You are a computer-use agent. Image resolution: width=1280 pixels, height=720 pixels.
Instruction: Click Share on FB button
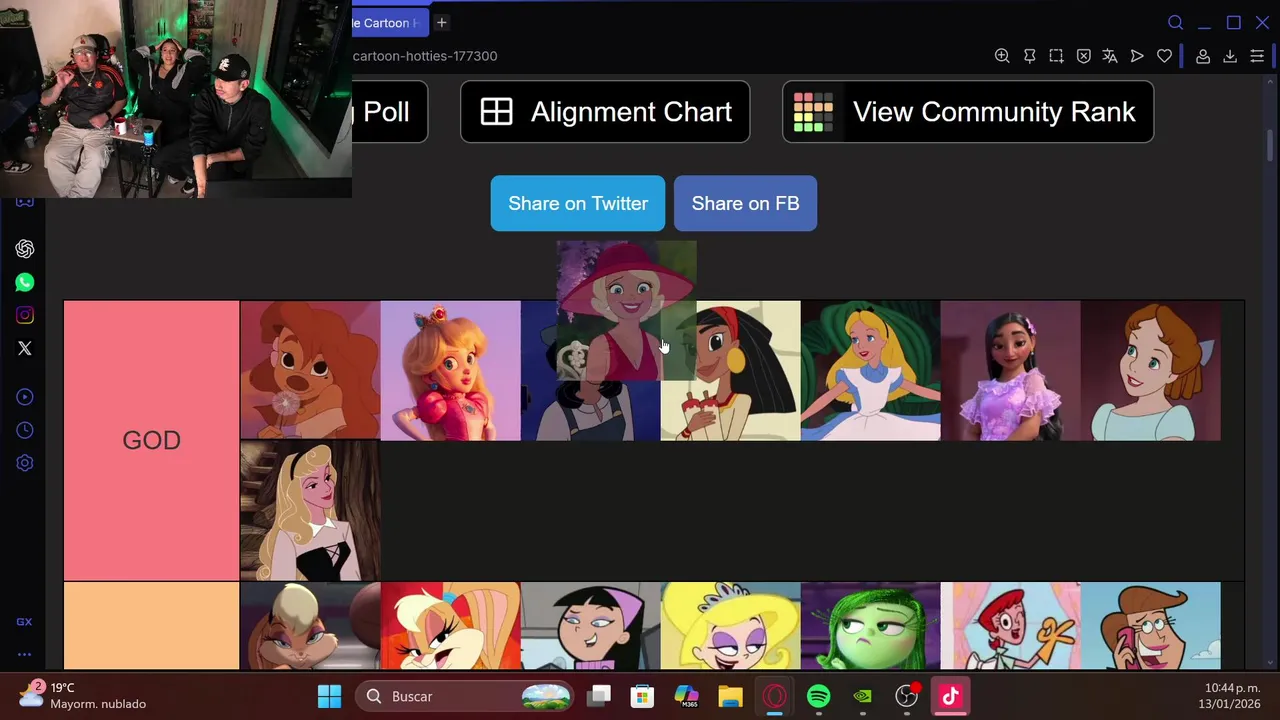745,203
